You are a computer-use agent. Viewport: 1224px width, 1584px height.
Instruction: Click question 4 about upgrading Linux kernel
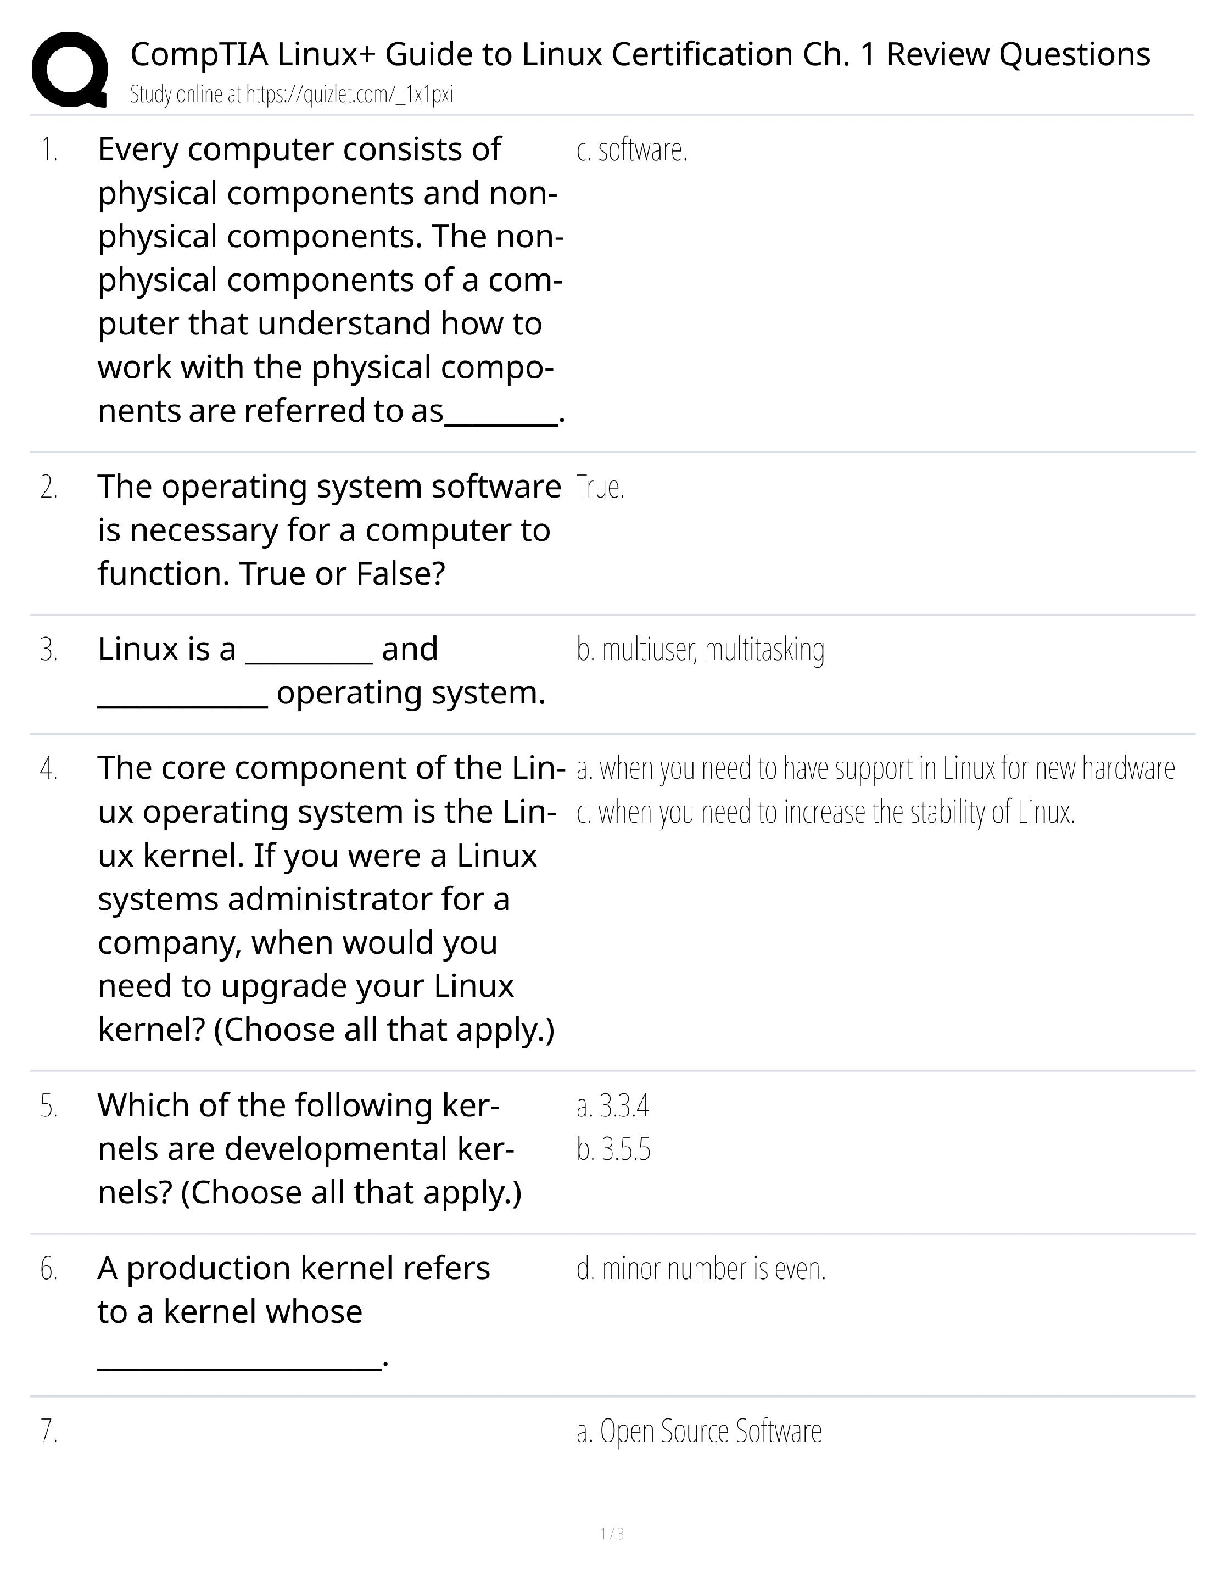tap(326, 899)
